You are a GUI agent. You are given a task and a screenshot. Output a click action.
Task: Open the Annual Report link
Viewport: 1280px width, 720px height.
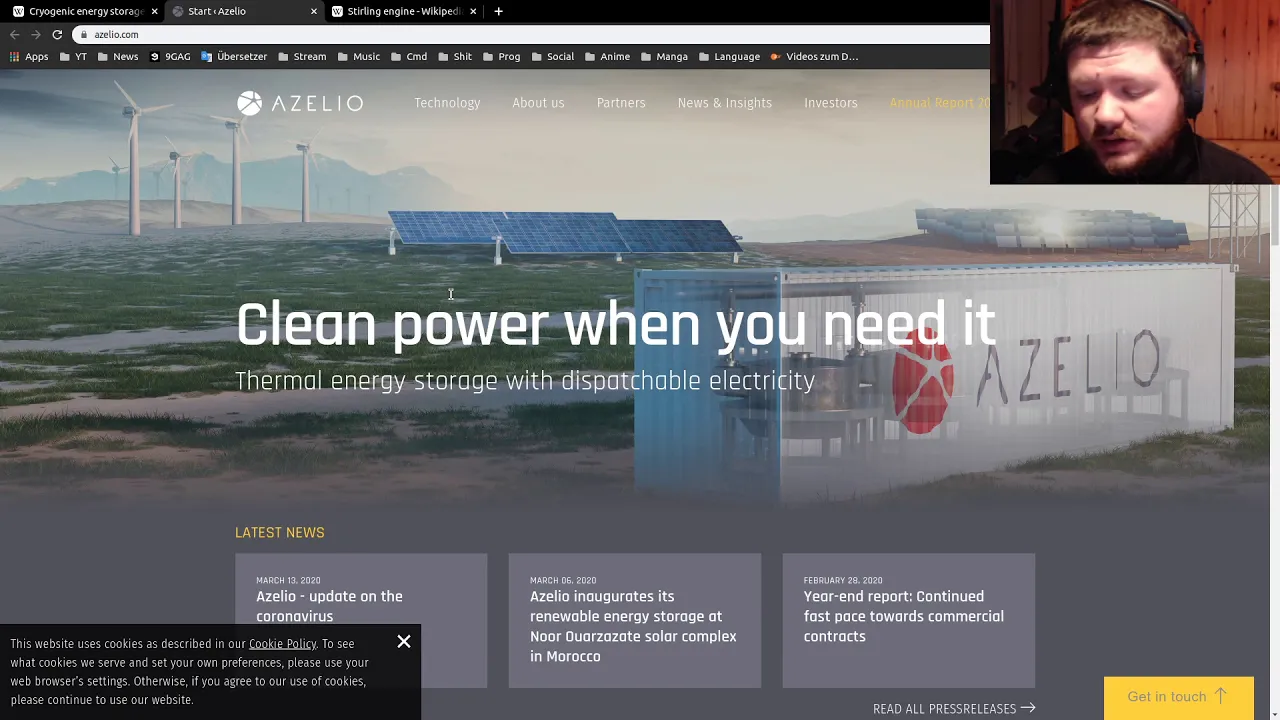click(x=939, y=103)
